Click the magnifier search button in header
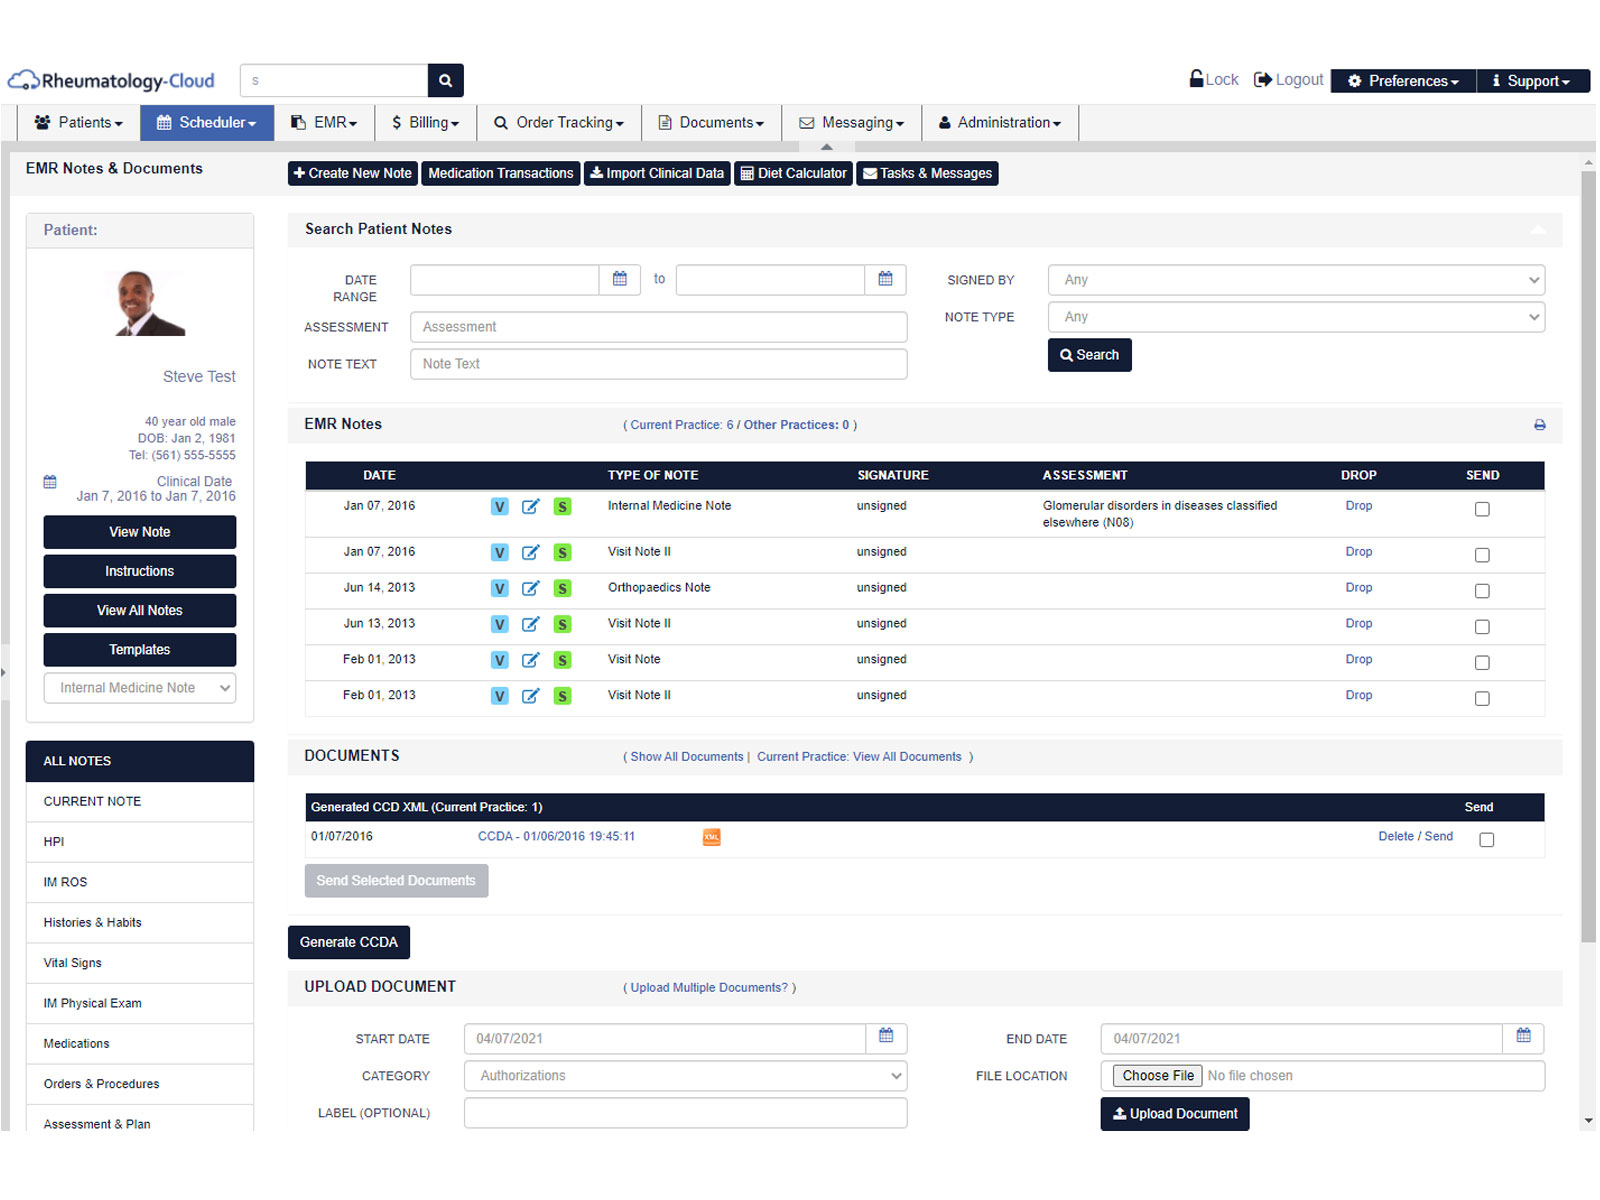This screenshot has width=1600, height=1200. [445, 80]
